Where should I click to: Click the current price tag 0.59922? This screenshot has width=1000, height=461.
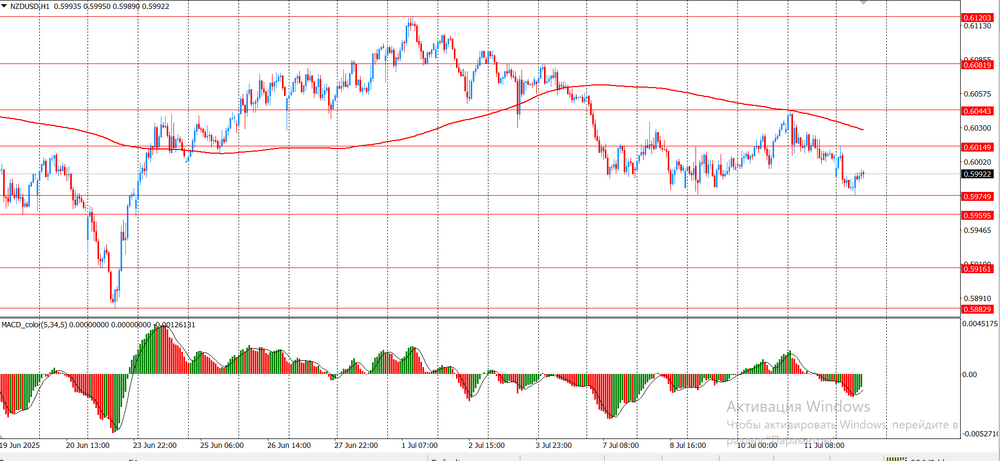click(977, 174)
